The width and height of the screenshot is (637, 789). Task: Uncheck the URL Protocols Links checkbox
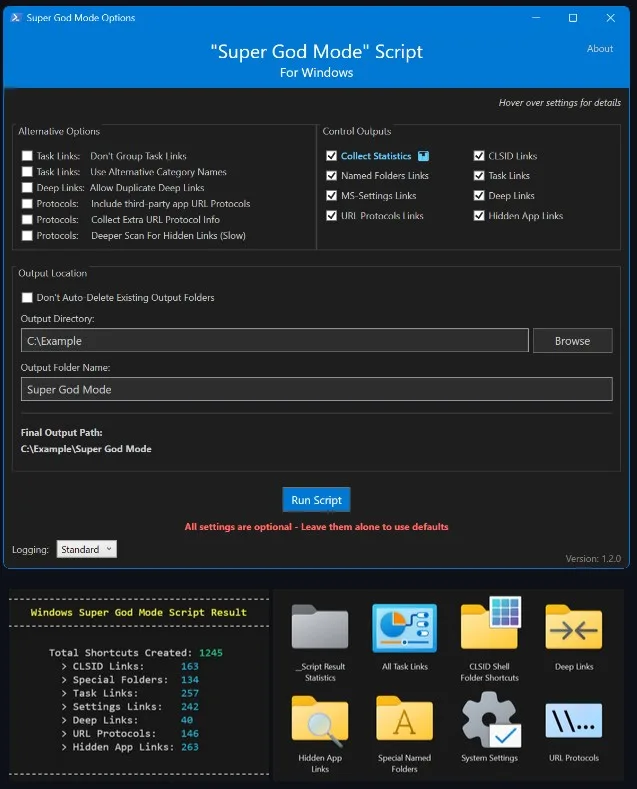click(x=332, y=216)
